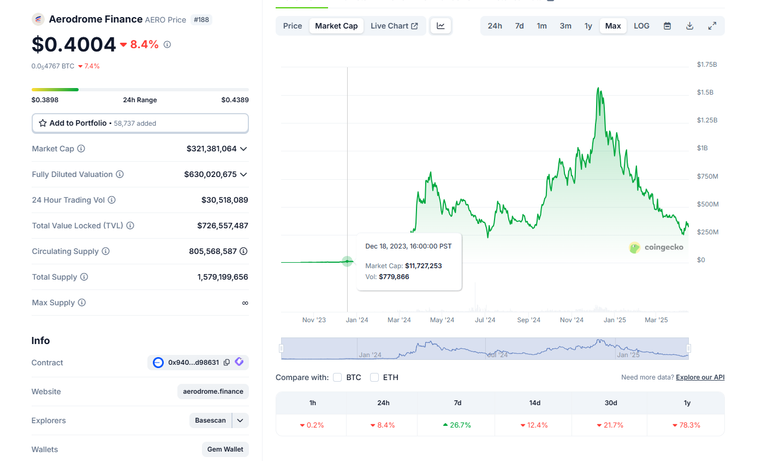Select the 1m time range
This screenshot has height=461, width=768.
[542, 26]
